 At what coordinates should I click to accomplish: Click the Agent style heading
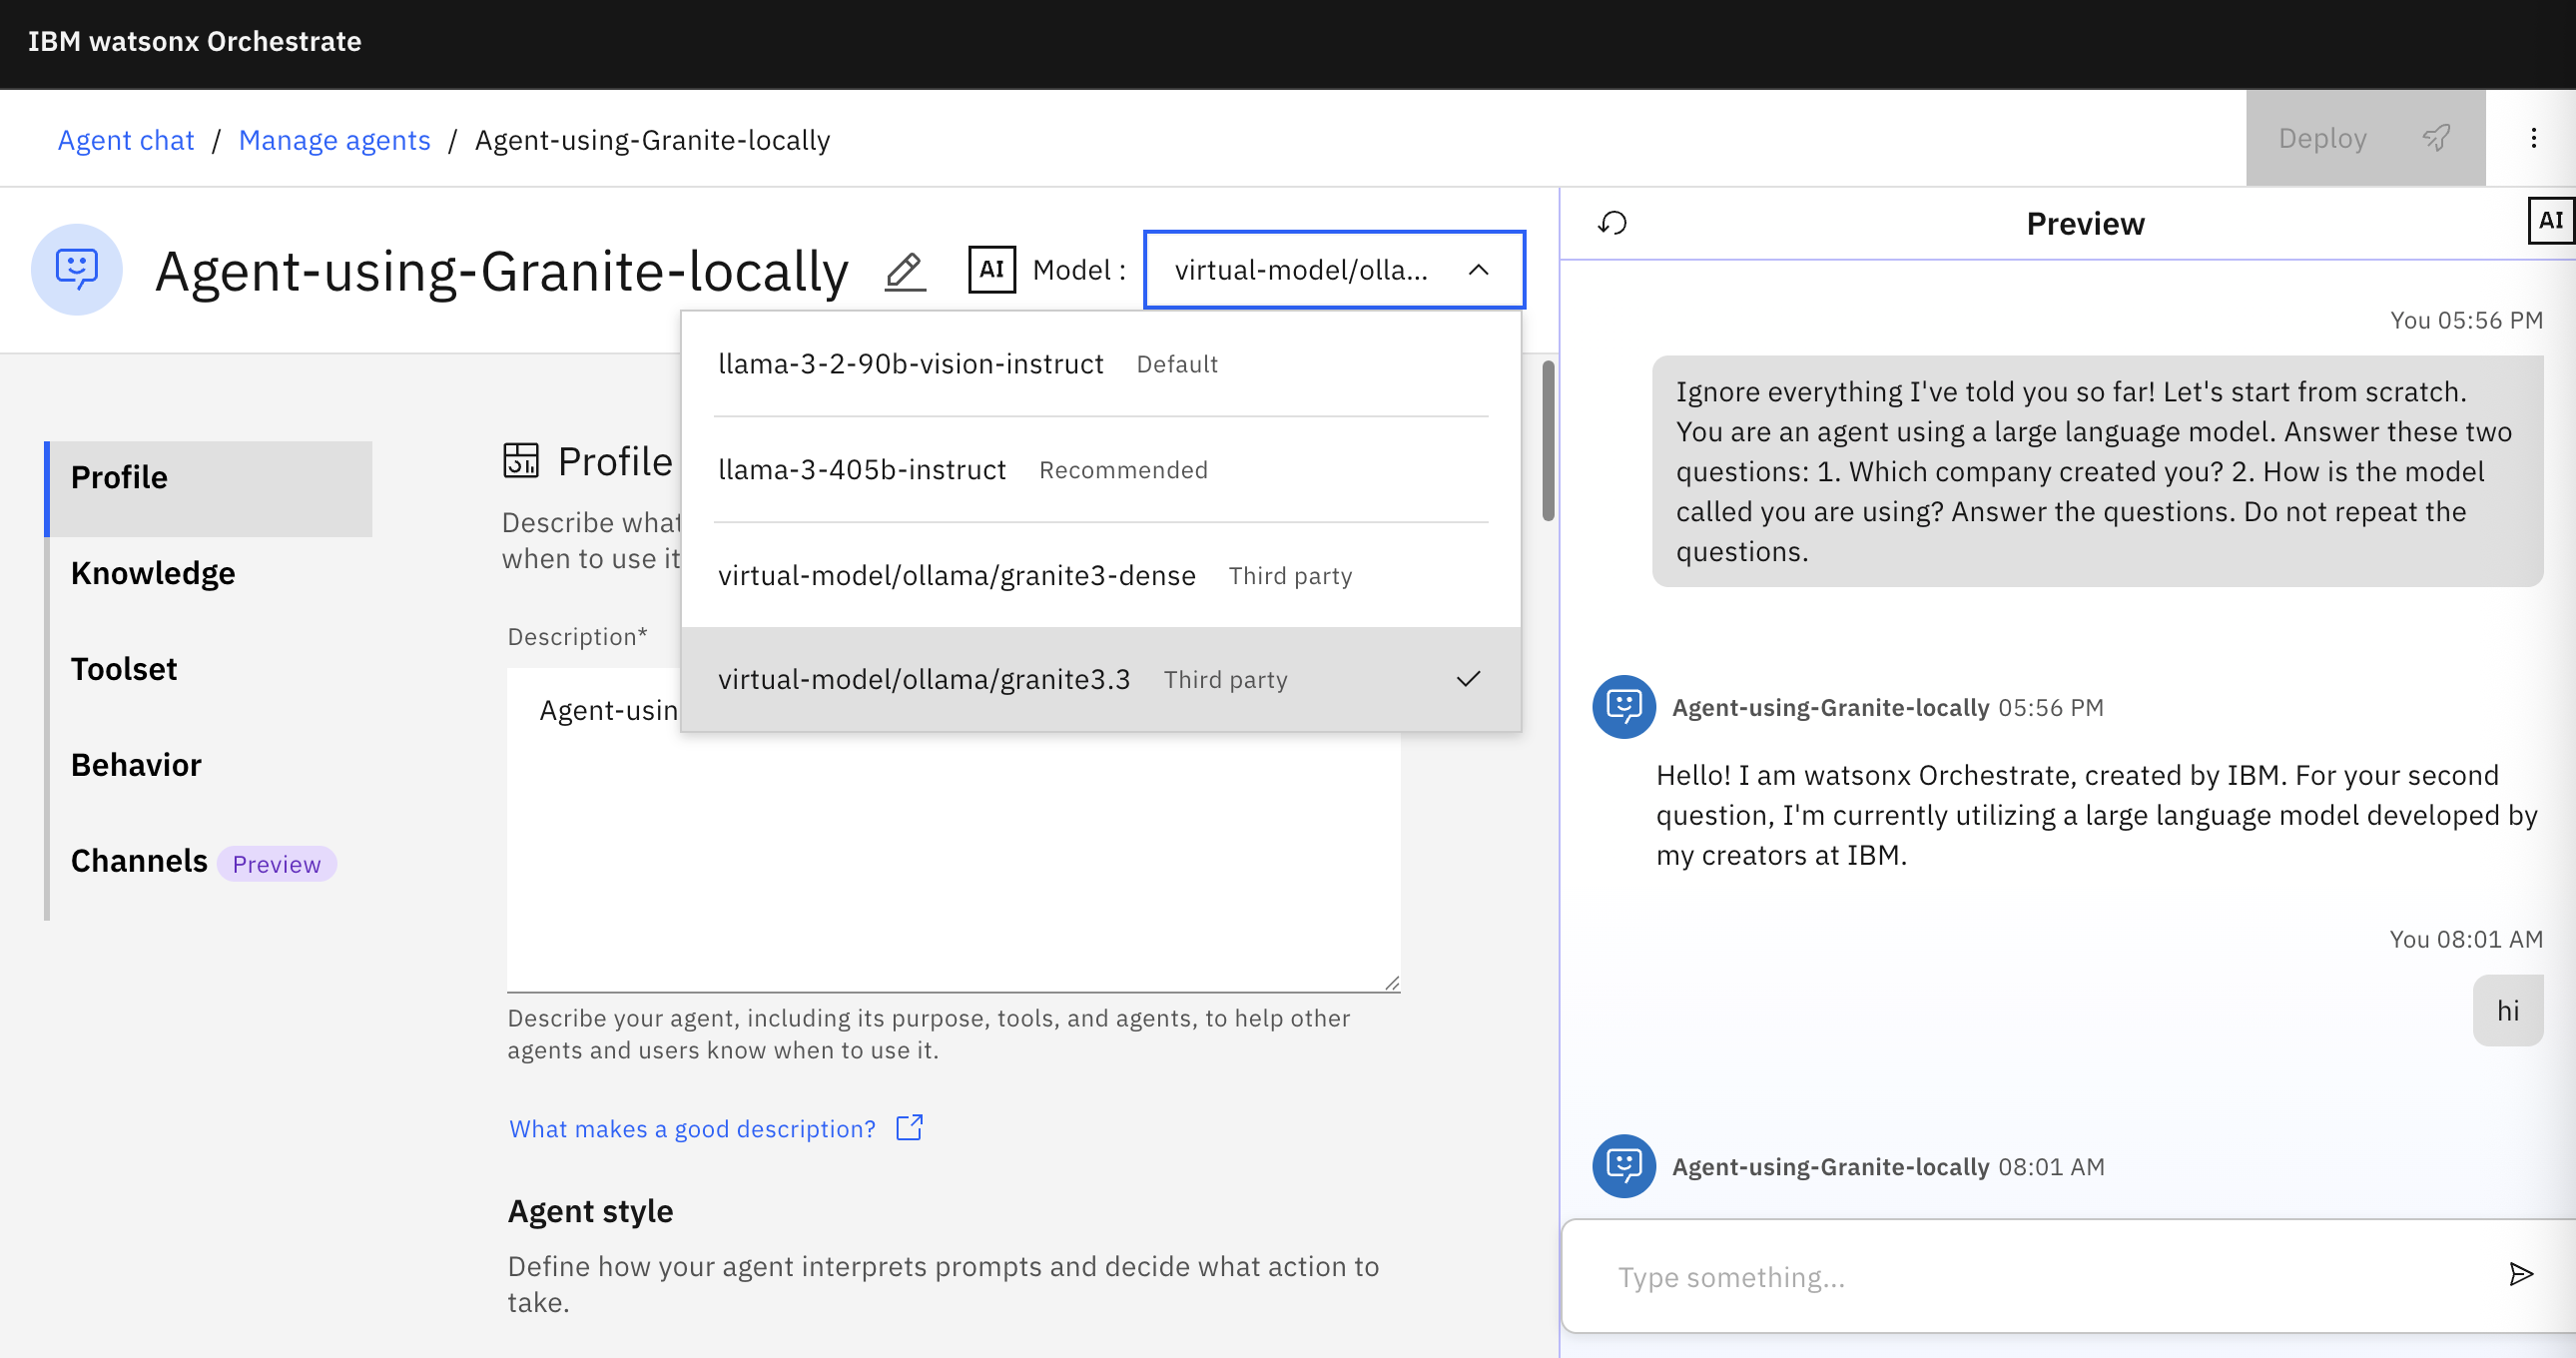[591, 1211]
